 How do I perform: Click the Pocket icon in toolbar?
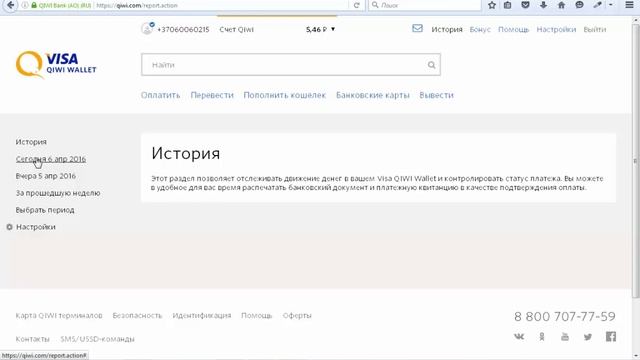pyautogui.click(x=525, y=5)
